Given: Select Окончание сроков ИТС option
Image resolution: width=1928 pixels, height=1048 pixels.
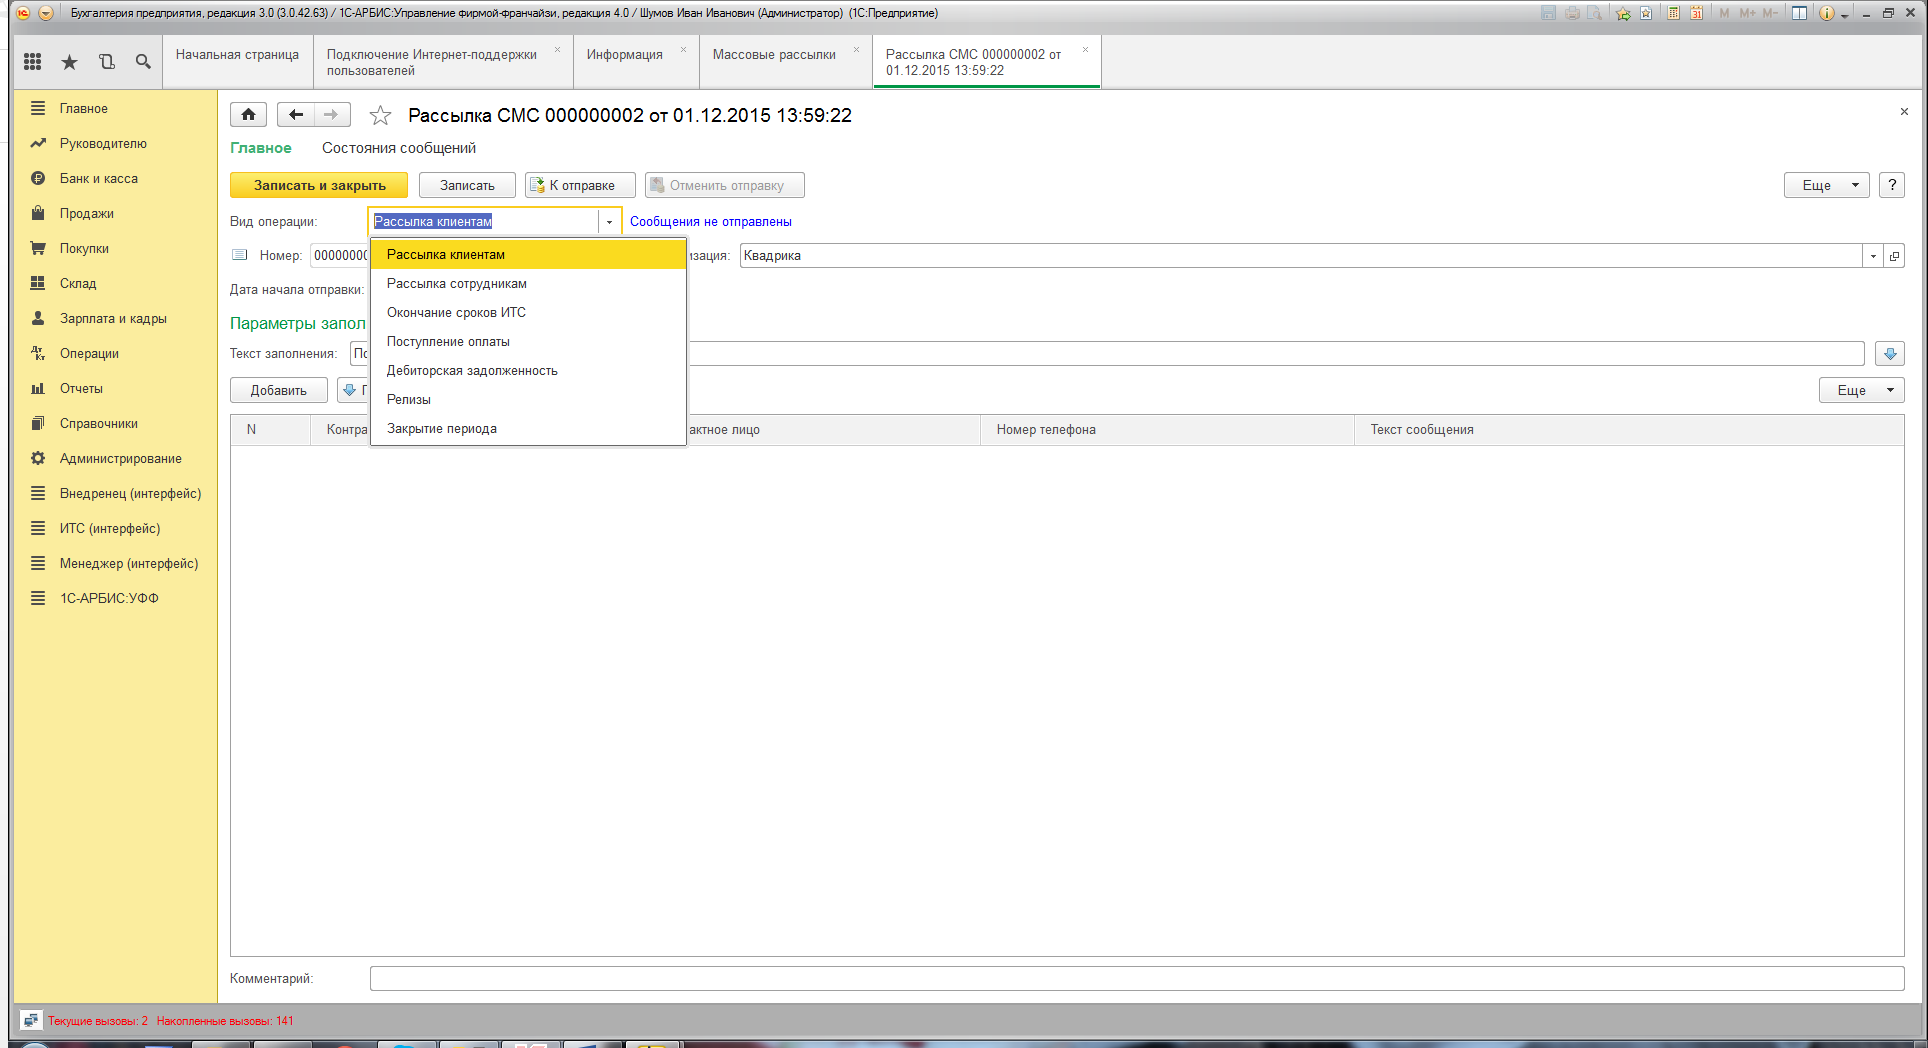Looking at the screenshot, I should click(528, 313).
